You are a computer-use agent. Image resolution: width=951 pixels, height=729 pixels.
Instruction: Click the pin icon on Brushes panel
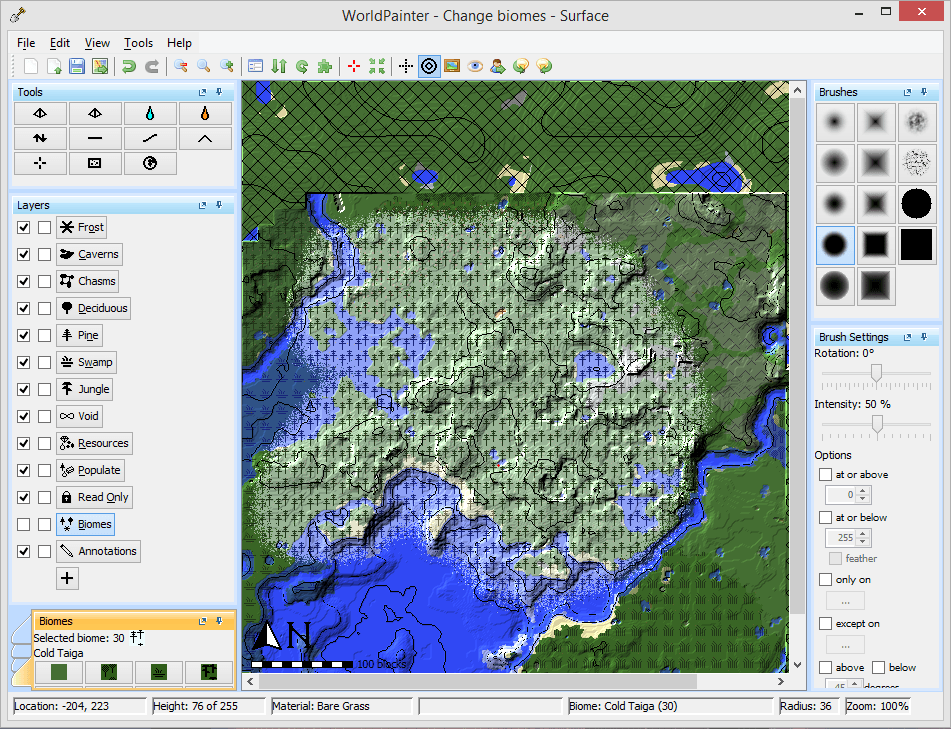point(924,92)
